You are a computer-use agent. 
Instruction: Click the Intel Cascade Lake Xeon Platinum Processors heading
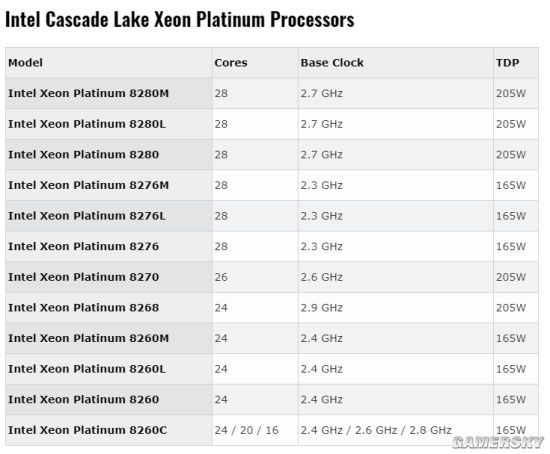point(180,19)
